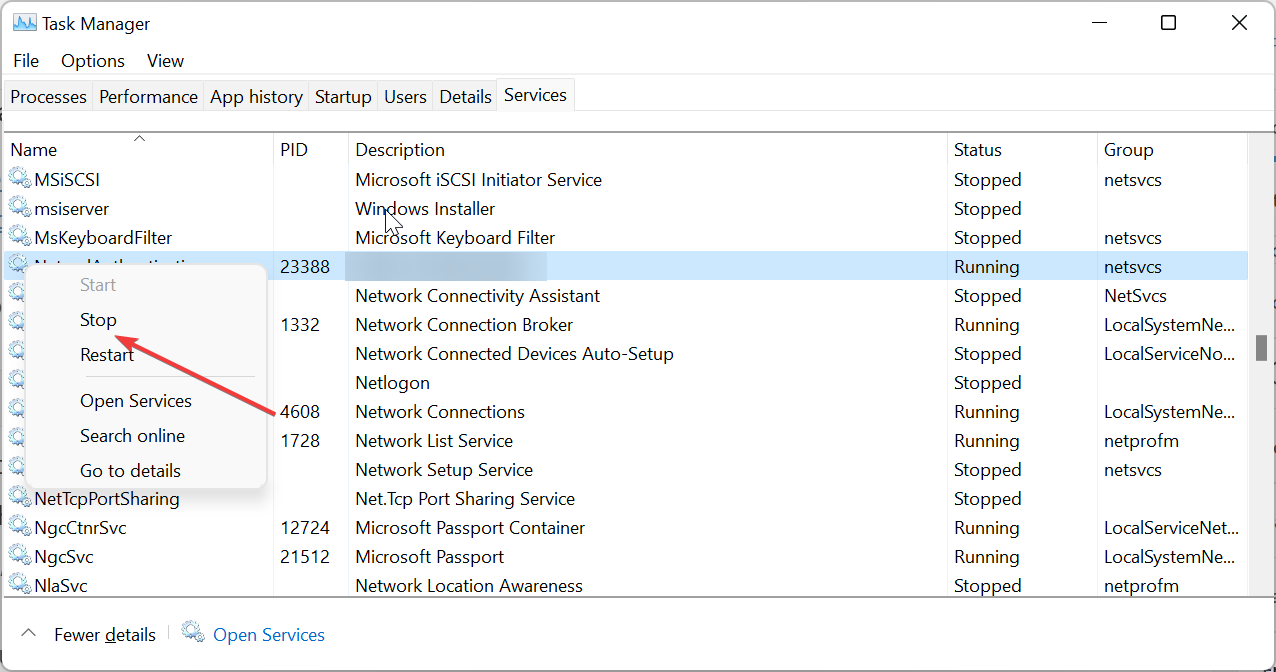The width and height of the screenshot is (1276, 672).
Task: Select Go to details menu entry
Action: [130, 471]
